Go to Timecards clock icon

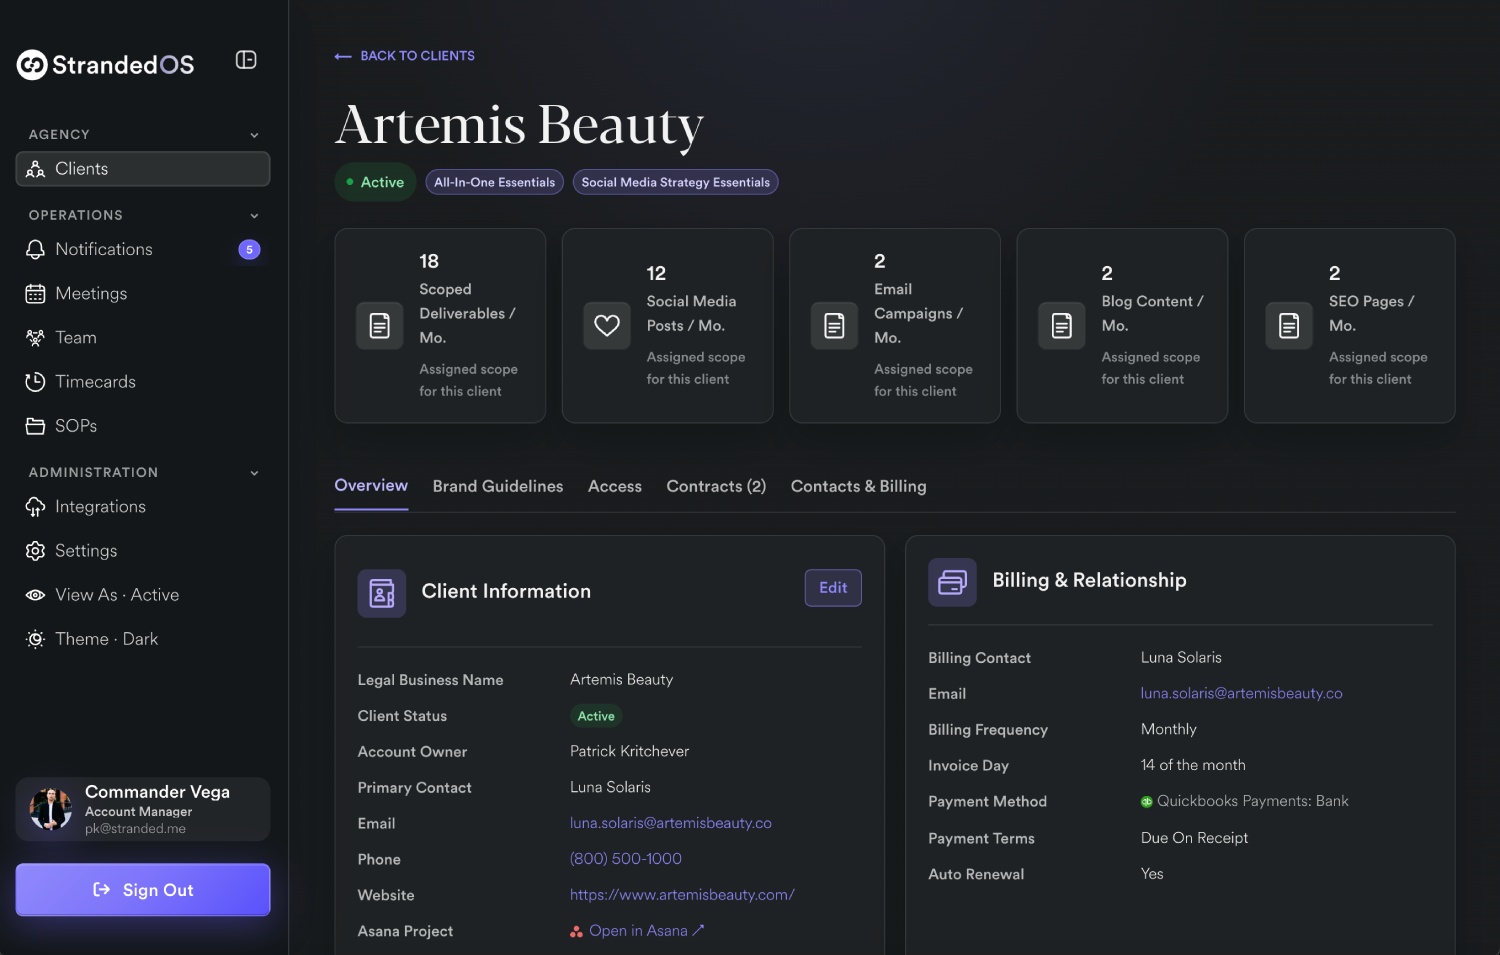35,382
